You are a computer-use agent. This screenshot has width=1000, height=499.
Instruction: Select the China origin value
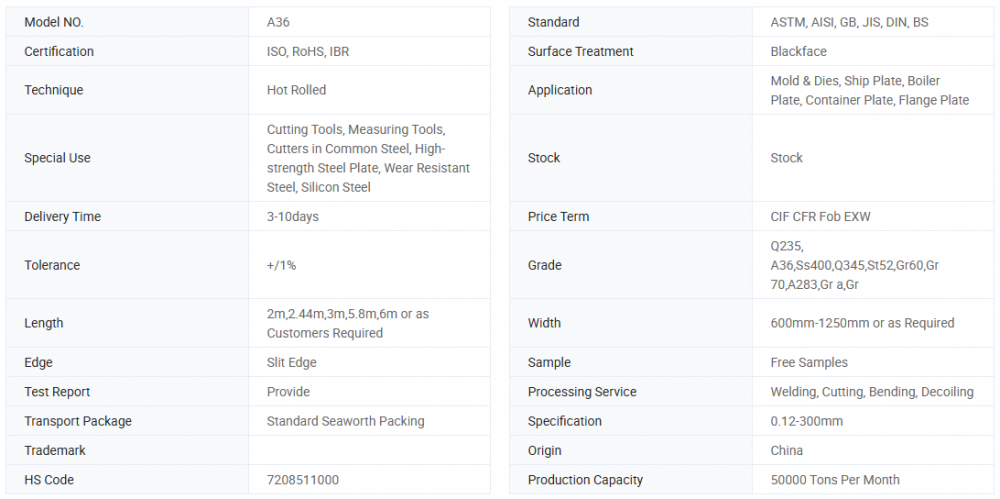pyautogui.click(x=786, y=451)
